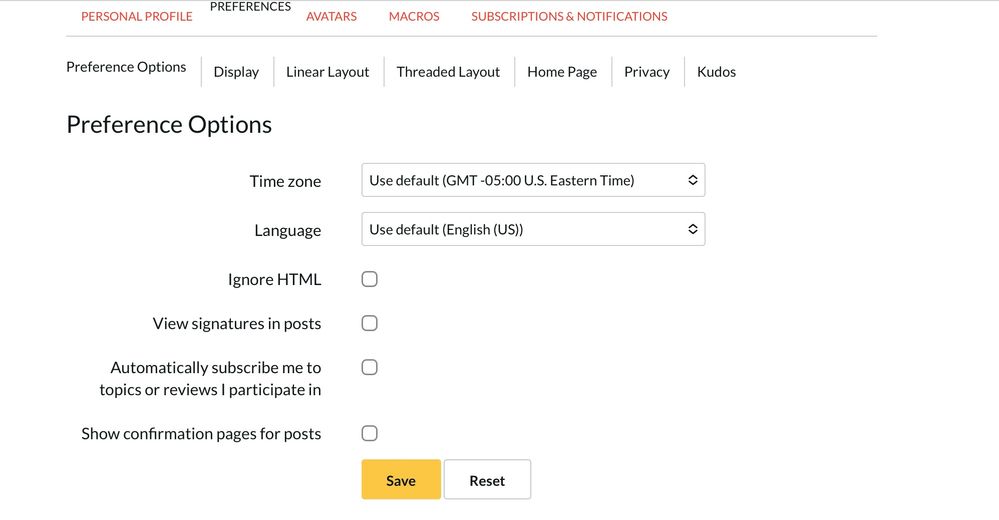Go to Home Page preferences
The height and width of the screenshot is (520, 999).
tap(562, 72)
